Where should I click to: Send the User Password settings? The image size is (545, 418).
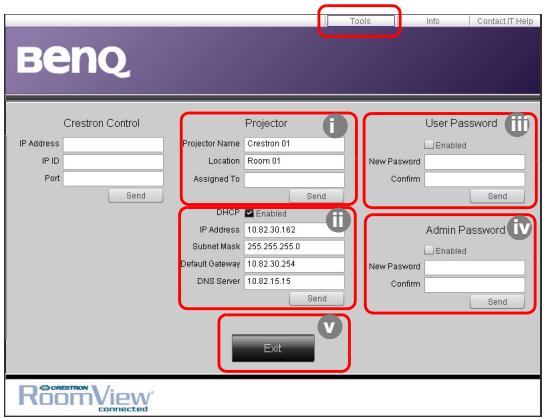497,196
